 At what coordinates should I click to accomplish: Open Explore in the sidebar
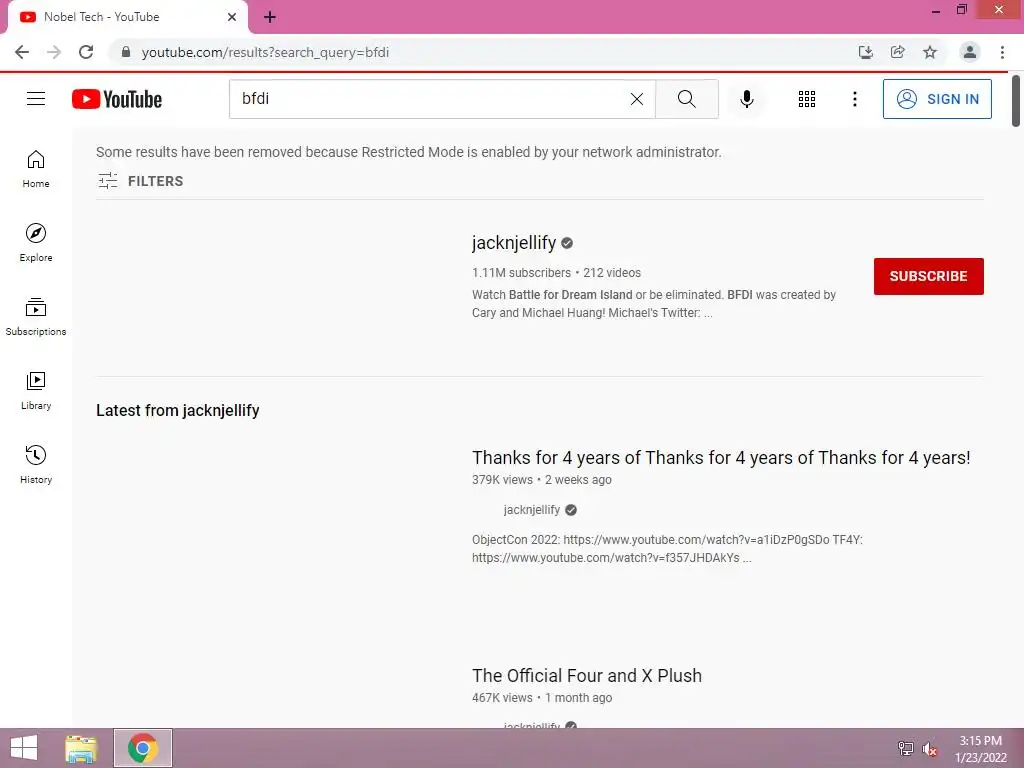[x=36, y=242]
